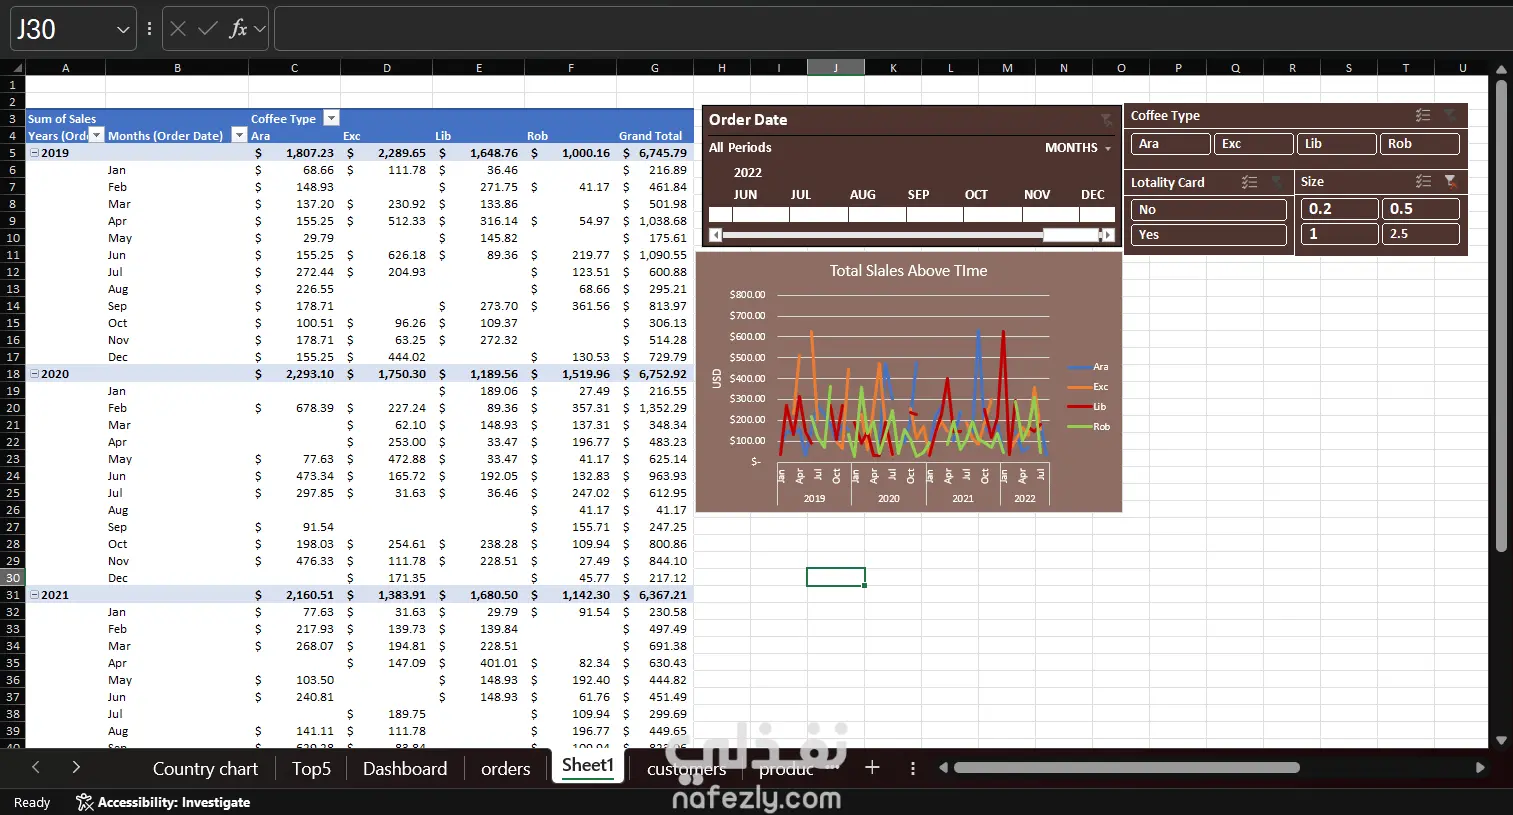Switch to the Country chart sheet tab

(x=205, y=768)
